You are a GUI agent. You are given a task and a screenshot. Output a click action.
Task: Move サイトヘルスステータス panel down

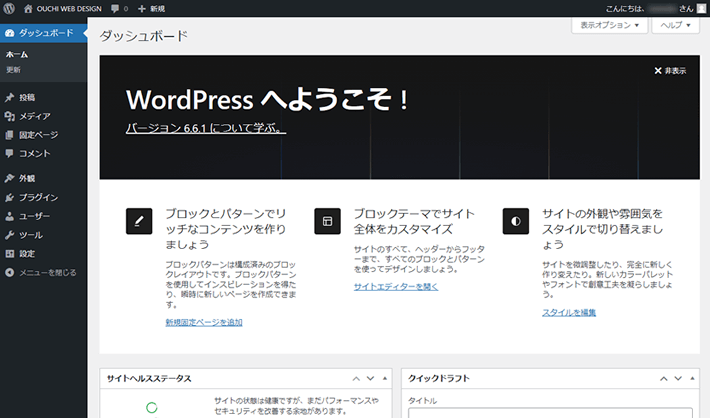[x=370, y=379]
